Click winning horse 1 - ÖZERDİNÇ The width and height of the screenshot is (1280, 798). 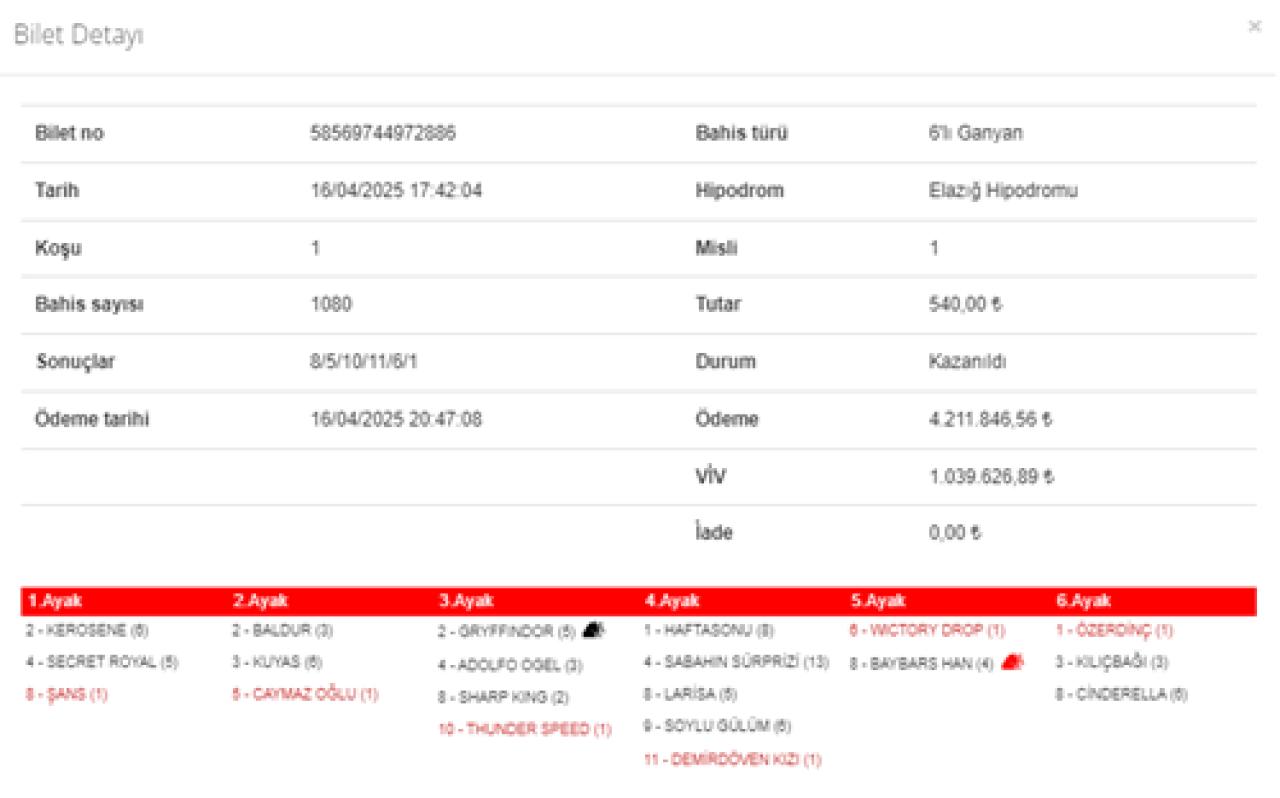[x=1114, y=631]
